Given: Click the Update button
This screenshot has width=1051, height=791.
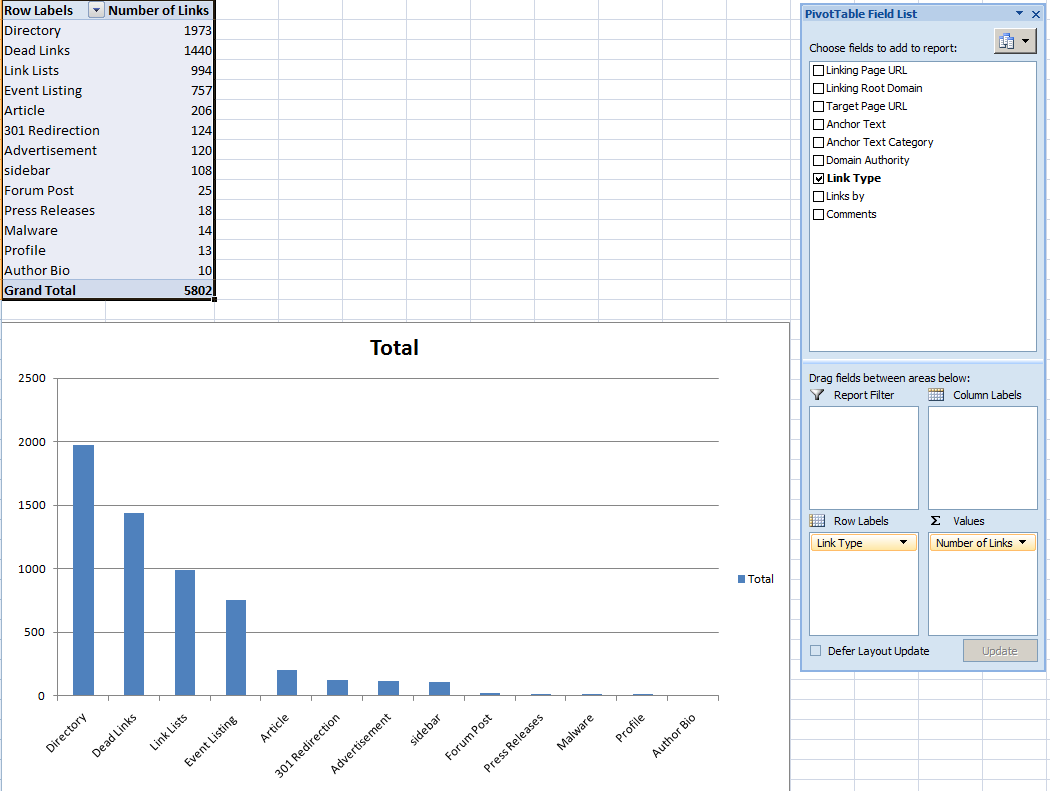Looking at the screenshot, I should click(999, 651).
